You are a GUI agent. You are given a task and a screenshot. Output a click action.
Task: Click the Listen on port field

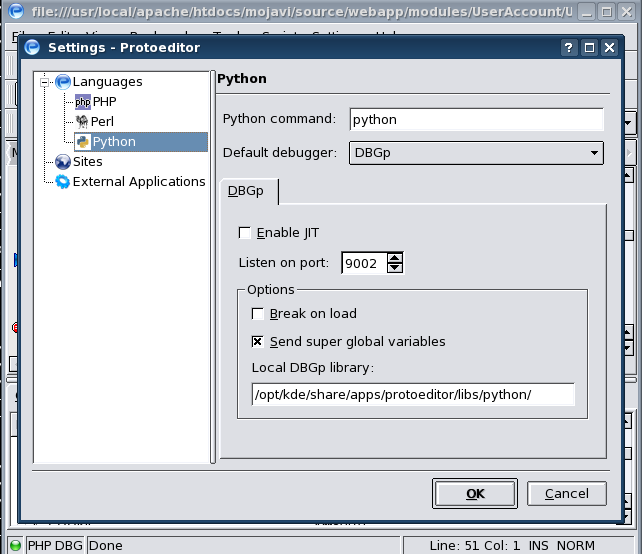coord(364,263)
